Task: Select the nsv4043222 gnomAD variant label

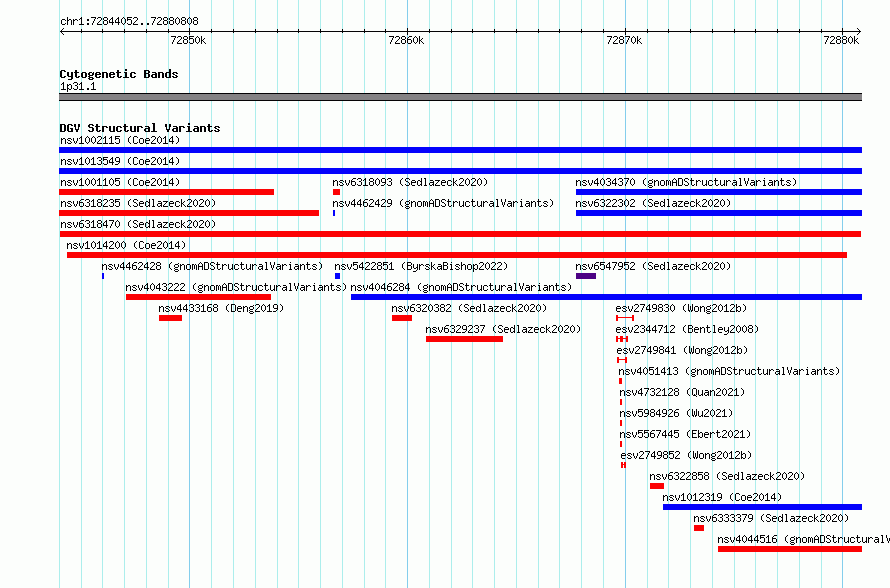Action: (x=236, y=287)
